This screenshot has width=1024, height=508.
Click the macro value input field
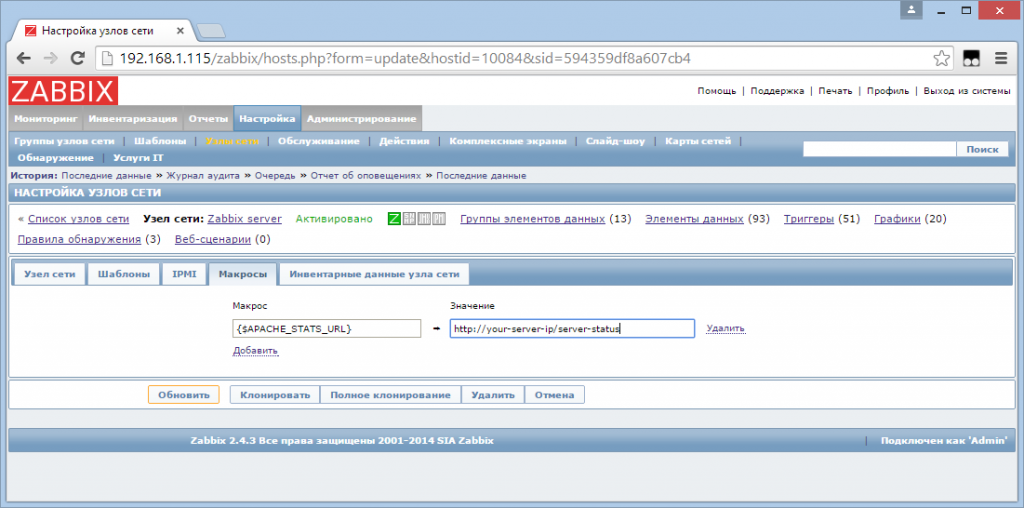pyautogui.click(x=571, y=328)
